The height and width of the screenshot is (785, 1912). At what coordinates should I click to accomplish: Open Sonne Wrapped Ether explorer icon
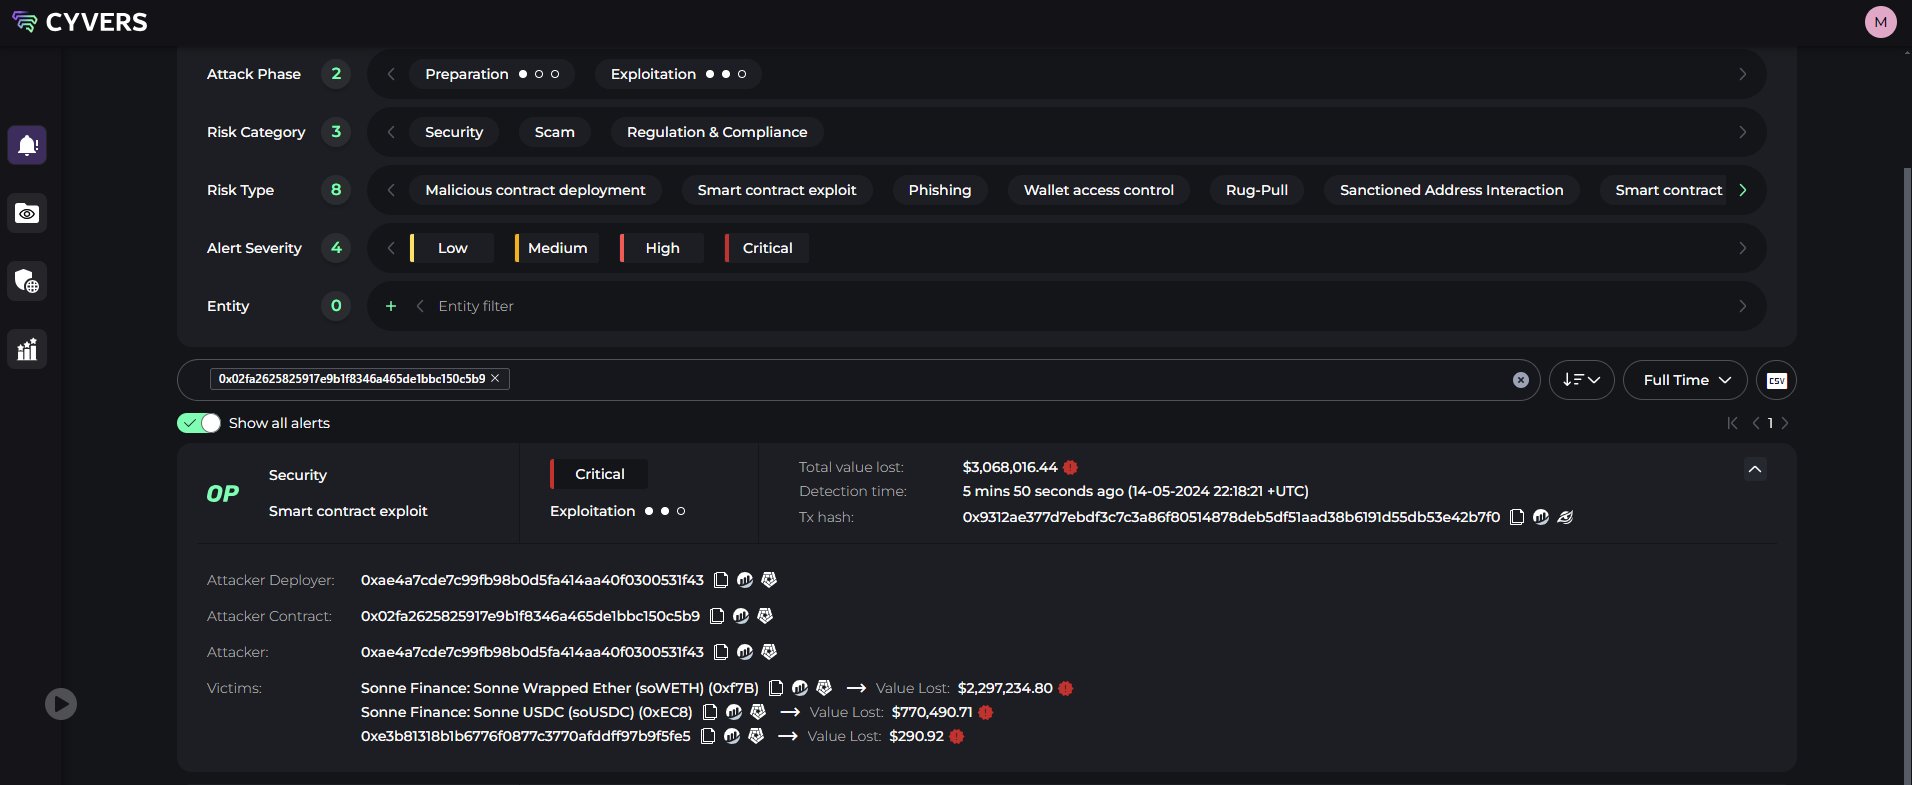tap(800, 688)
